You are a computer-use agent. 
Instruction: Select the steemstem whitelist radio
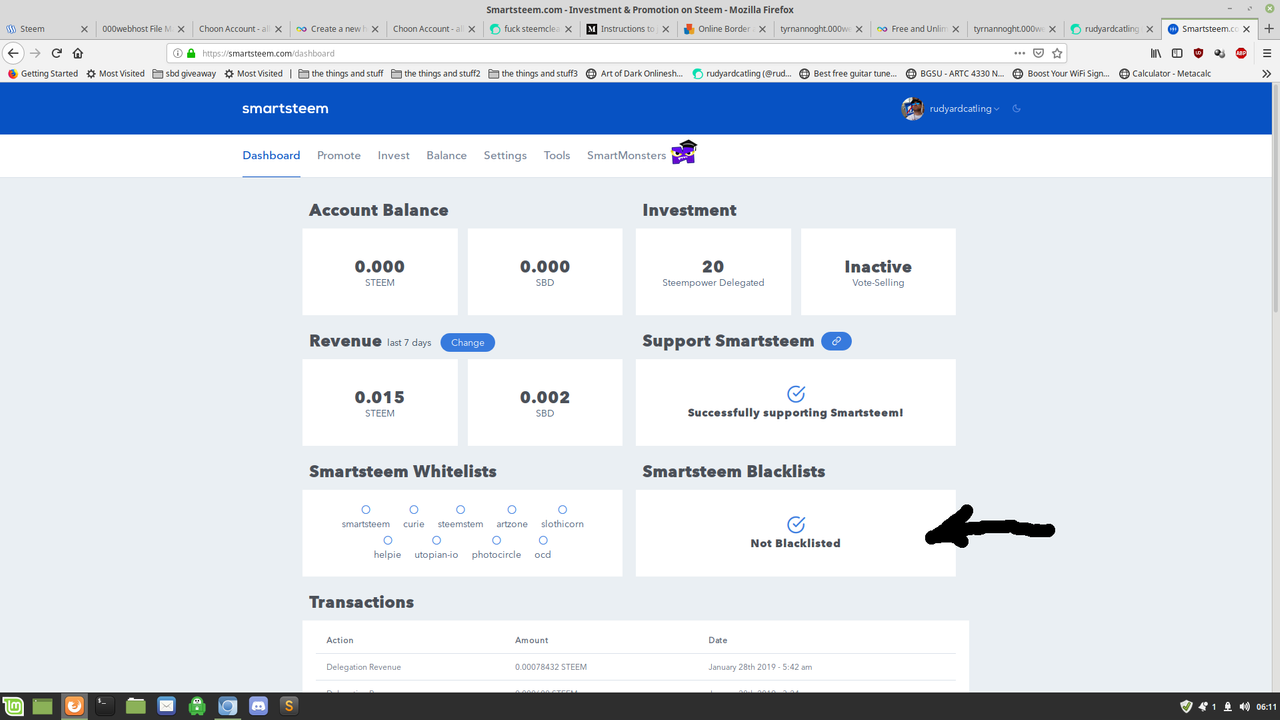point(461,510)
